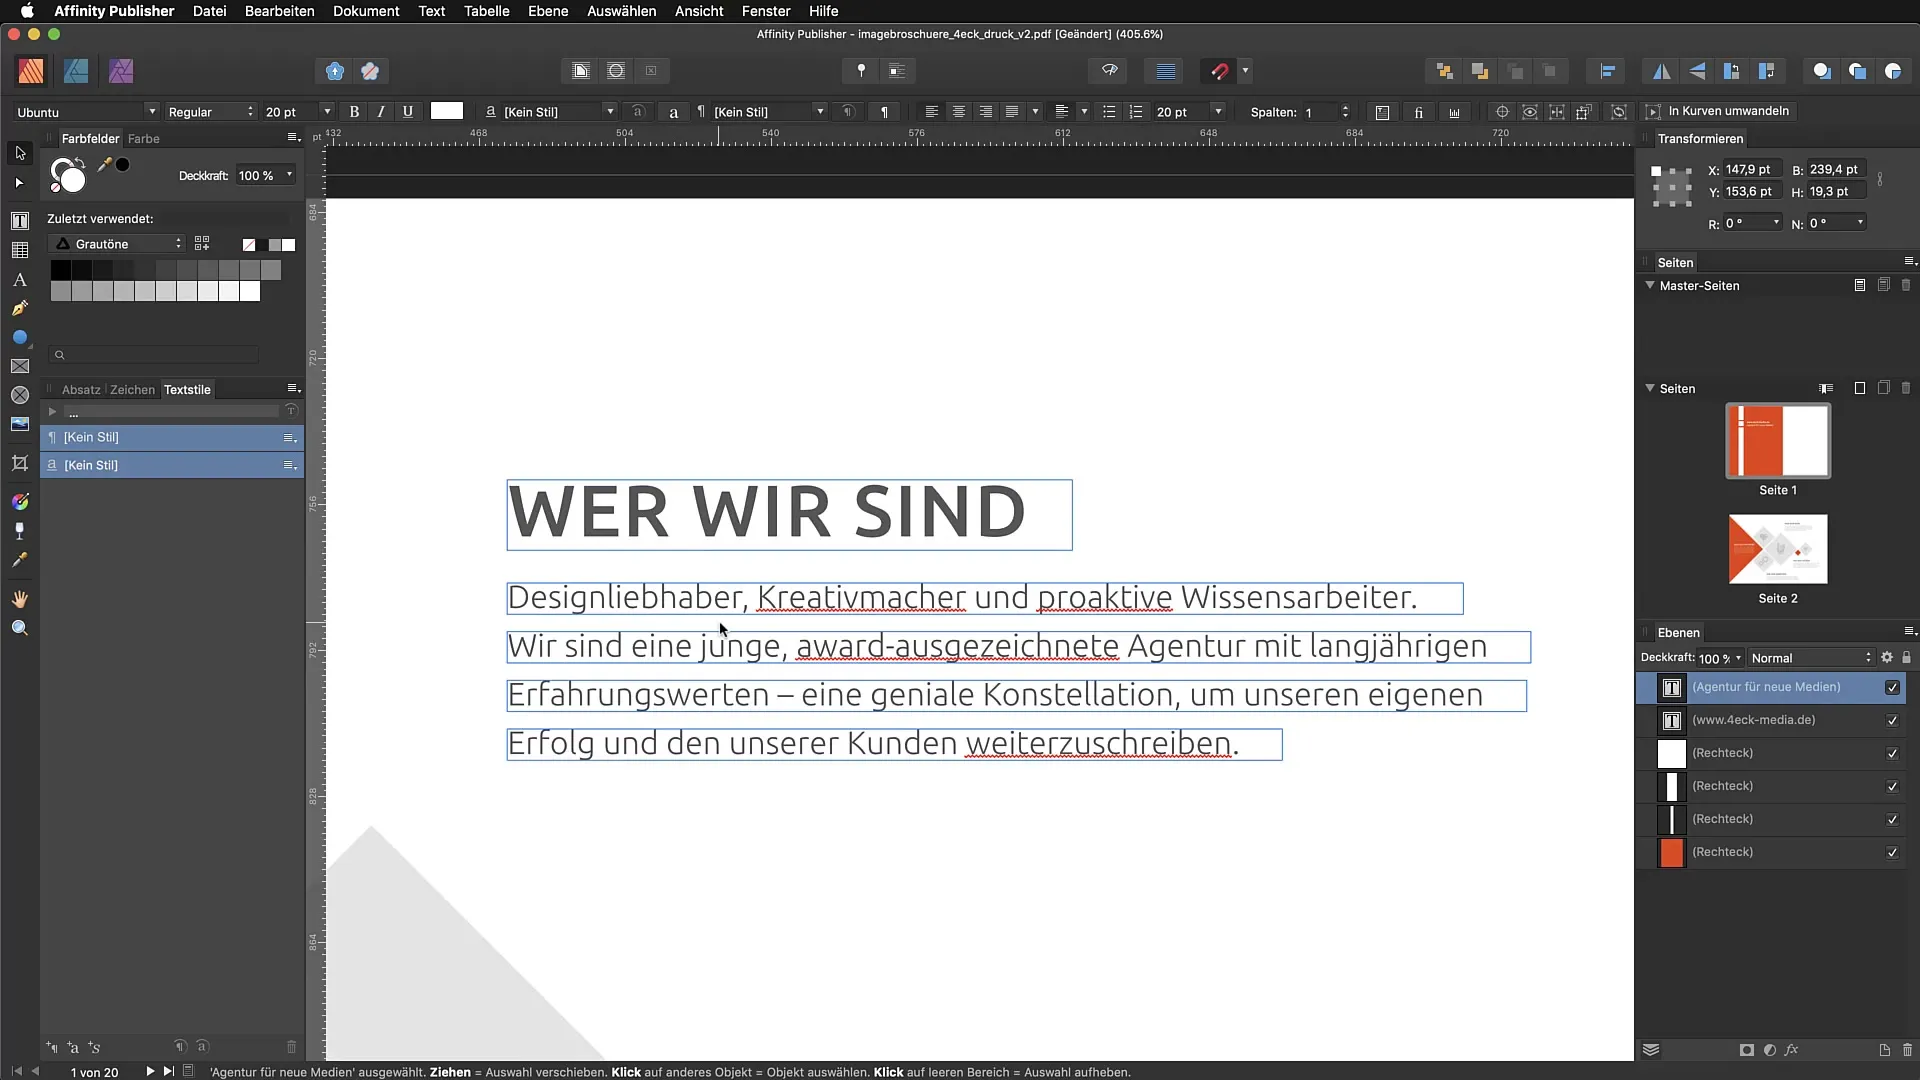Select the Place Image tool
1920x1080 pixels.
pyautogui.click(x=20, y=424)
